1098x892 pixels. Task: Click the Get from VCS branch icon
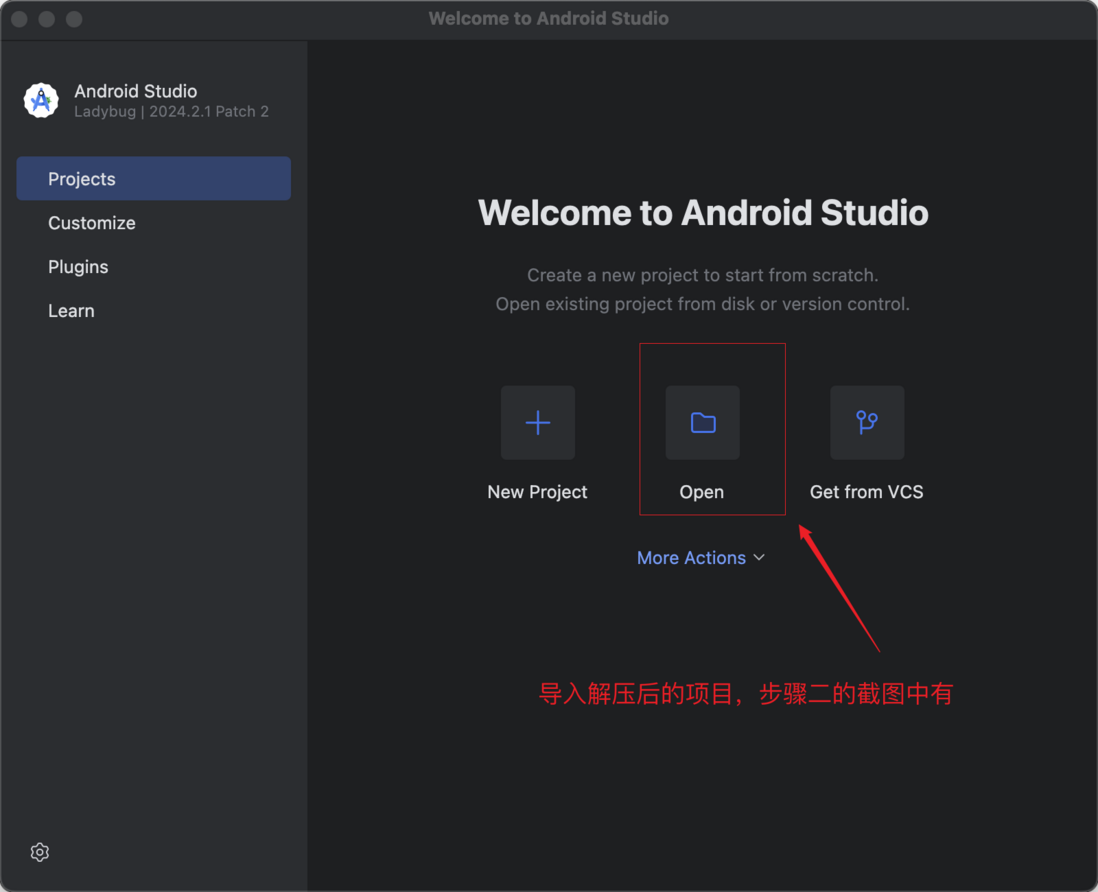[867, 423]
